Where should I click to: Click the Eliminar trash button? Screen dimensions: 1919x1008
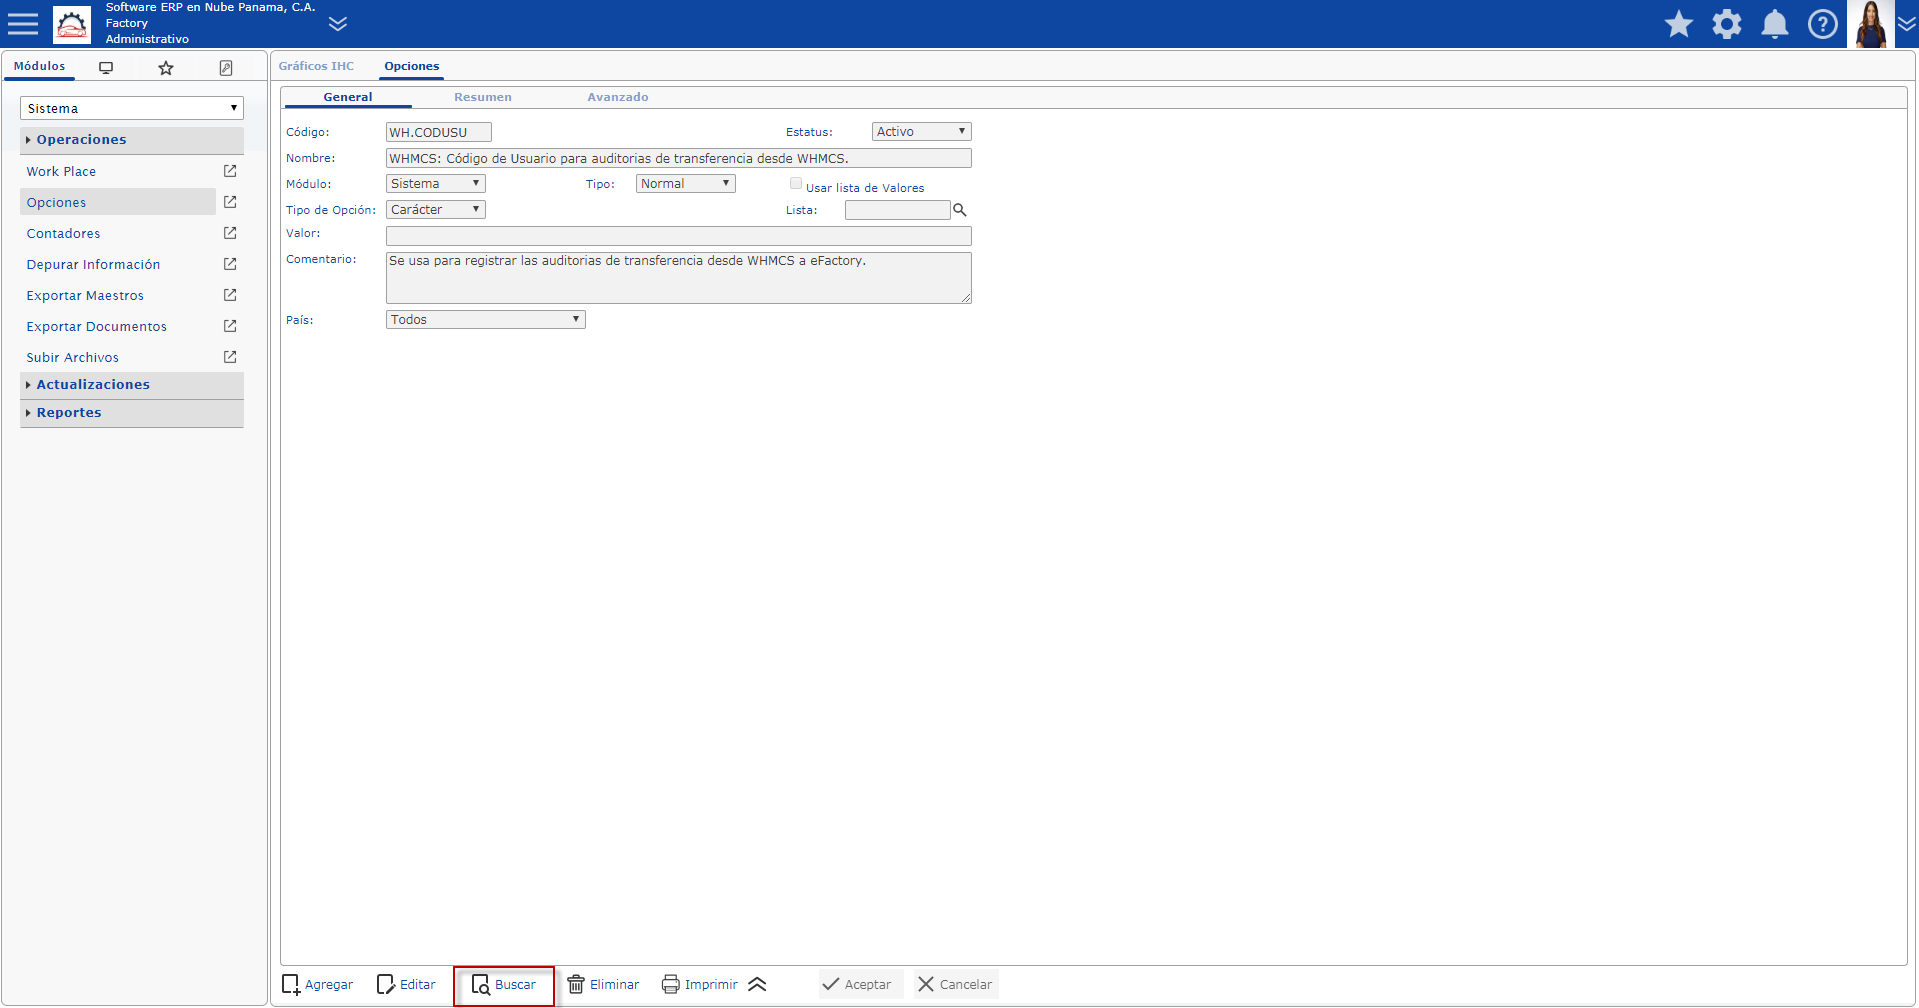coord(604,984)
